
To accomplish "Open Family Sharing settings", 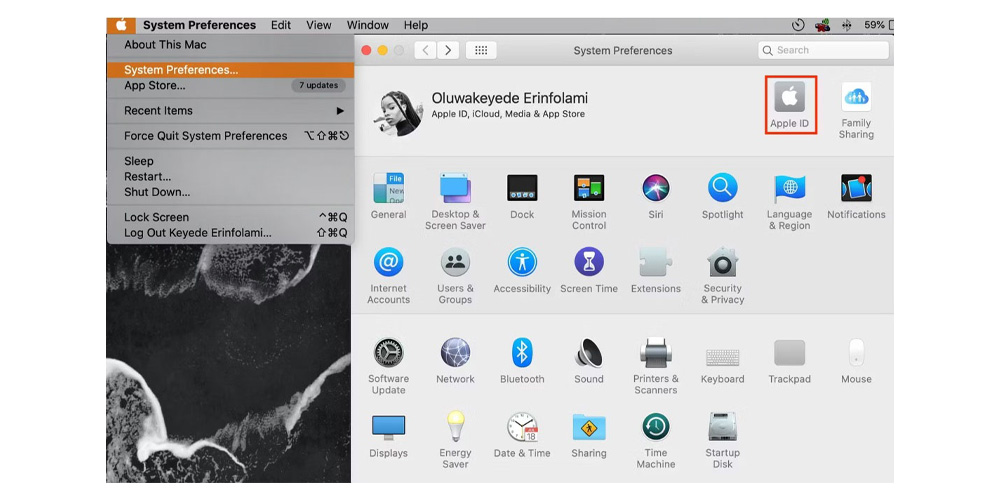I will click(x=856, y=110).
